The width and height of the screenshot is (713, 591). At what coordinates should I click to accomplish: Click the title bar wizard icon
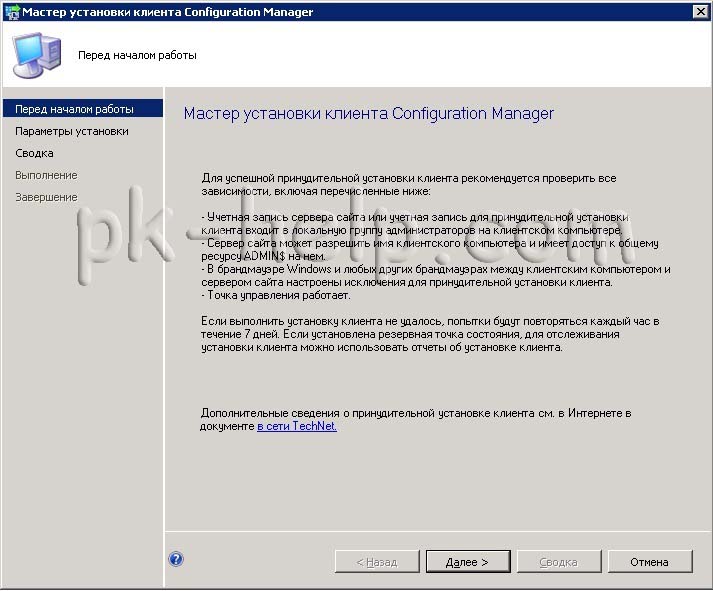click(11, 11)
